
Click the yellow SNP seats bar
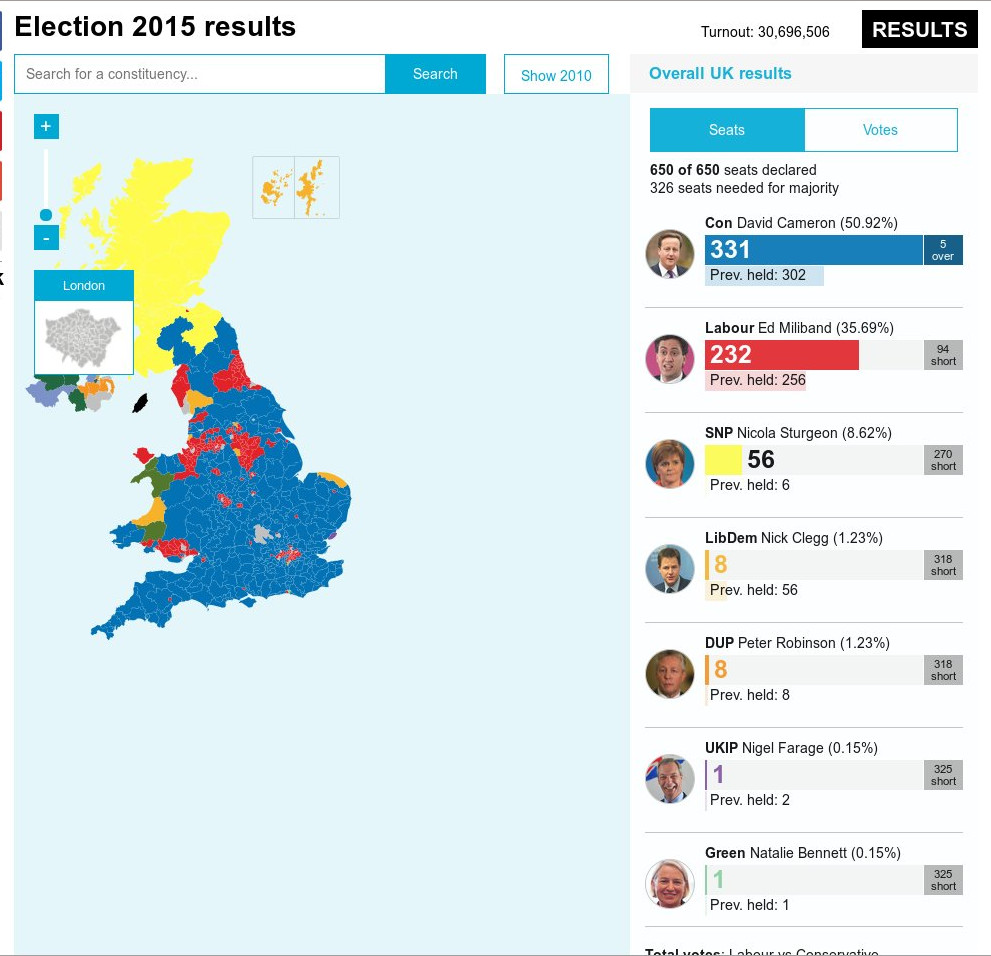click(723, 460)
